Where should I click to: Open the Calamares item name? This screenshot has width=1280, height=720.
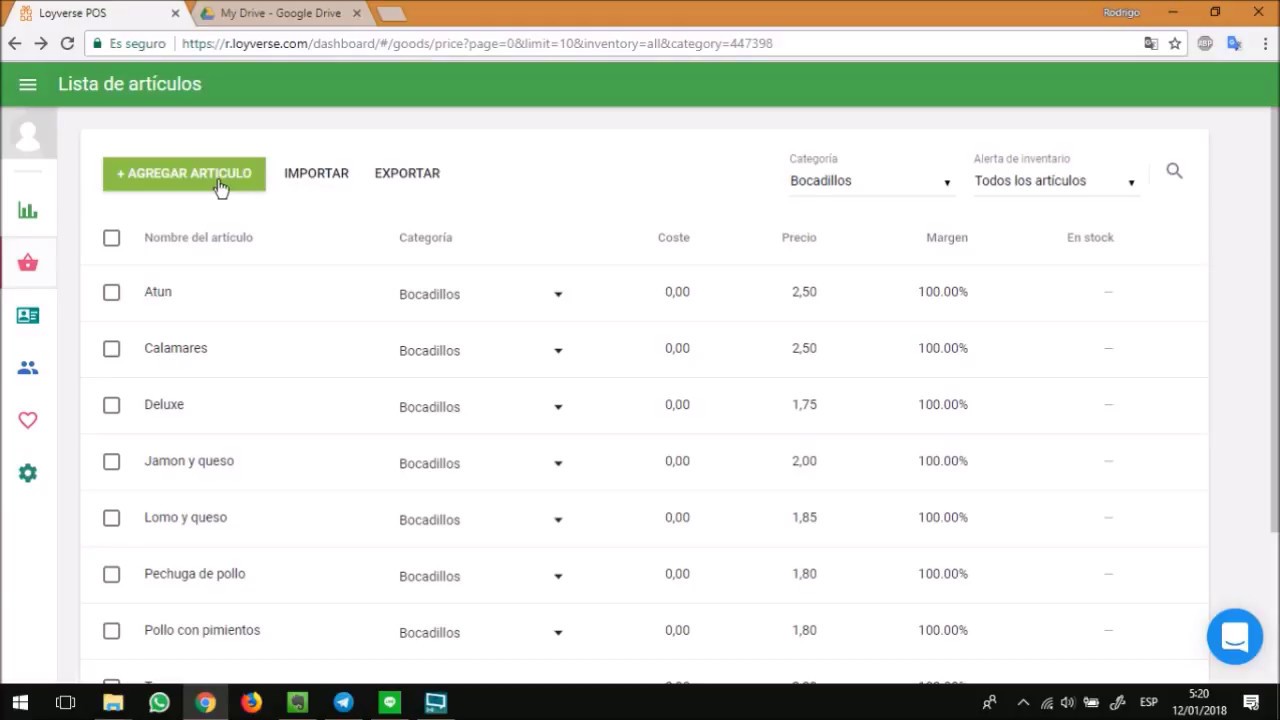coord(176,348)
